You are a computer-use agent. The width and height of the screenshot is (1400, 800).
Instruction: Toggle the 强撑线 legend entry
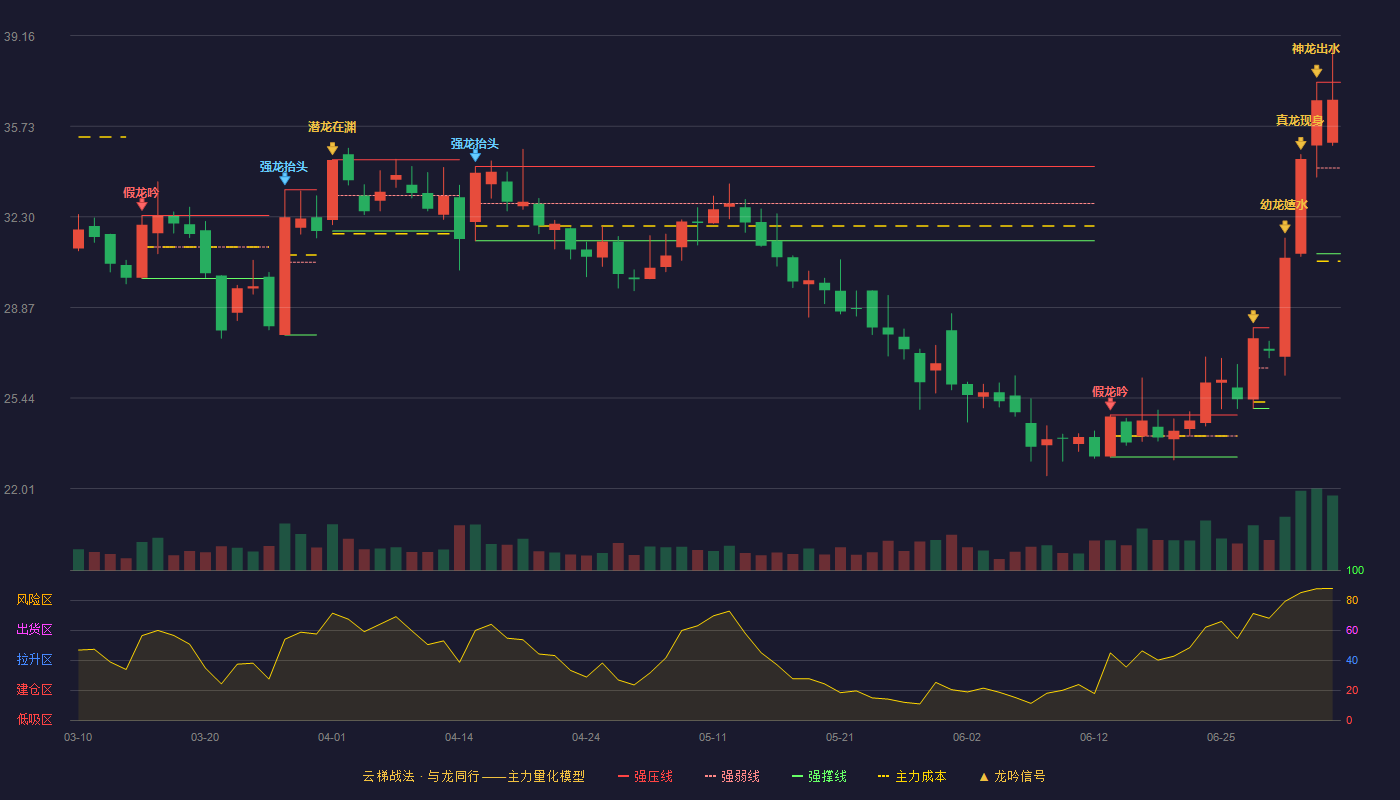819,776
